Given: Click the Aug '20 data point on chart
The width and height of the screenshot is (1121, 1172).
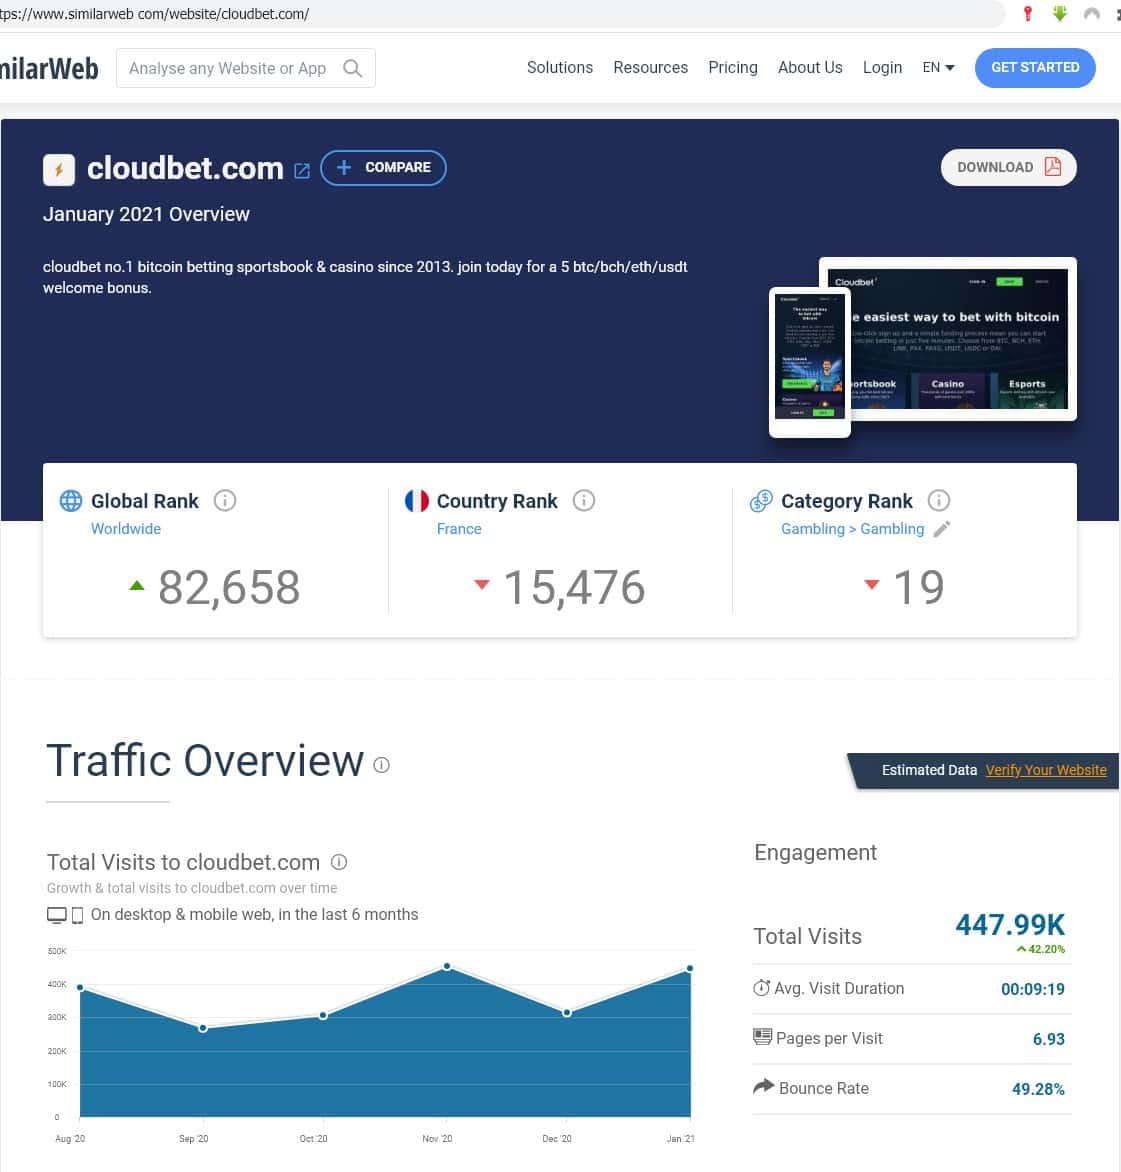Looking at the screenshot, I should (80, 987).
